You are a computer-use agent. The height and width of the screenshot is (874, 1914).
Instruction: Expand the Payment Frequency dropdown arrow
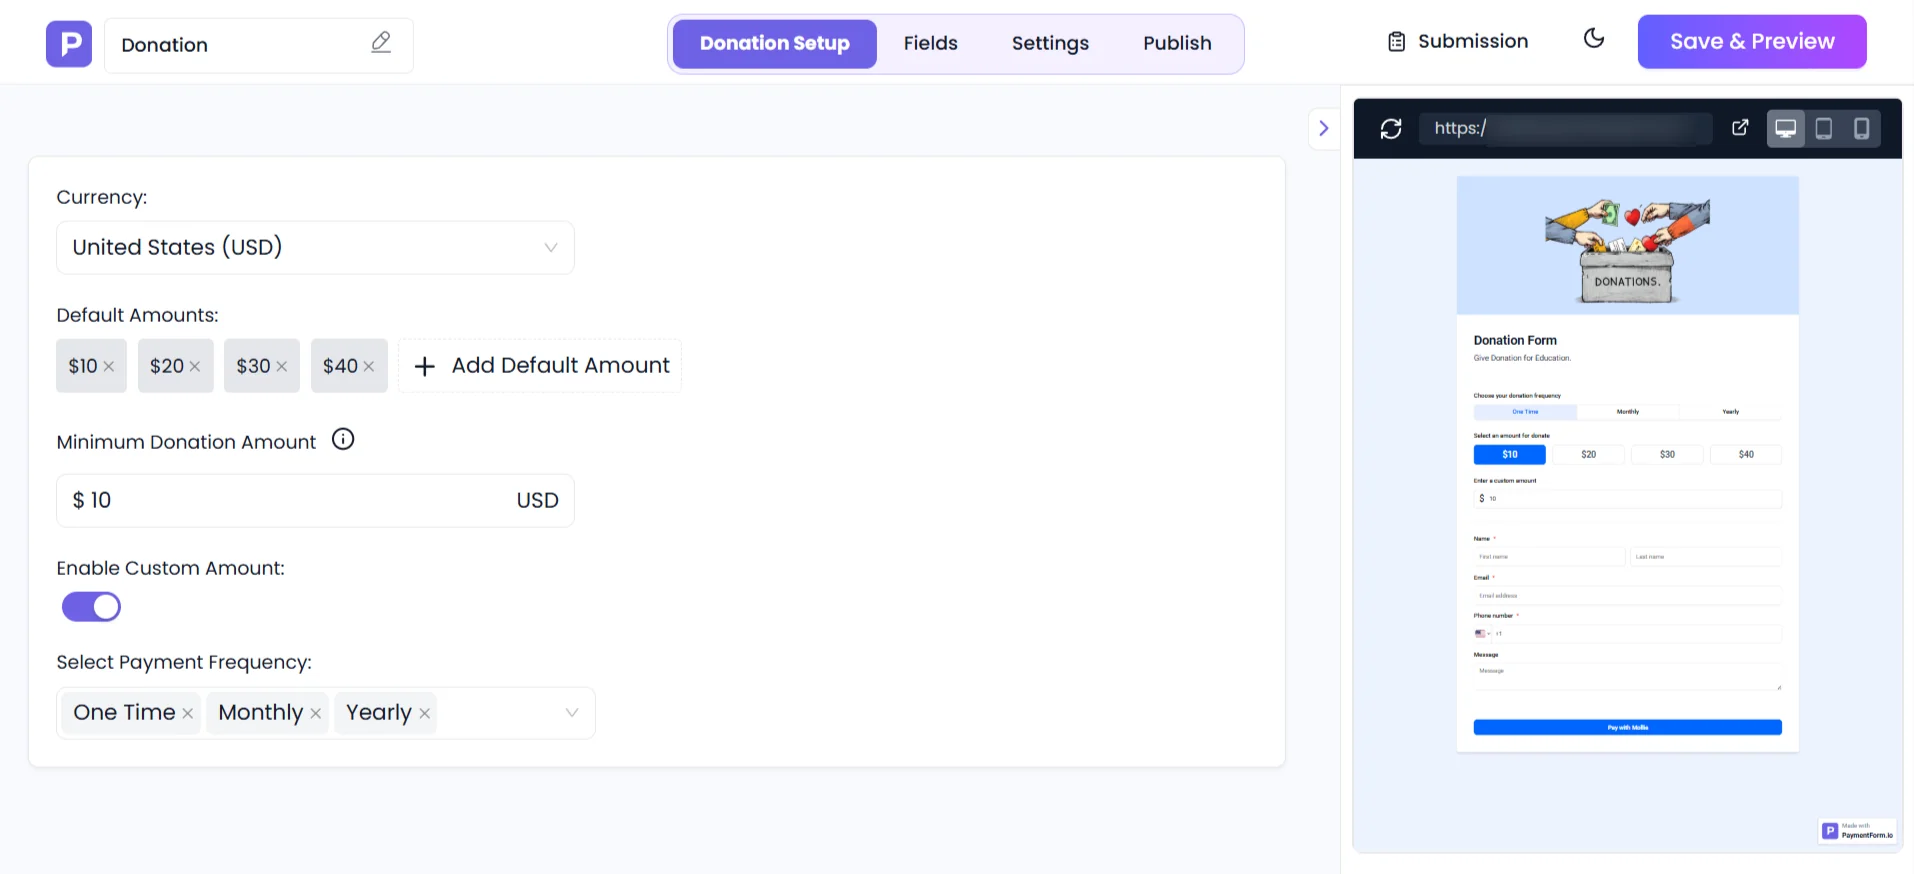572,713
